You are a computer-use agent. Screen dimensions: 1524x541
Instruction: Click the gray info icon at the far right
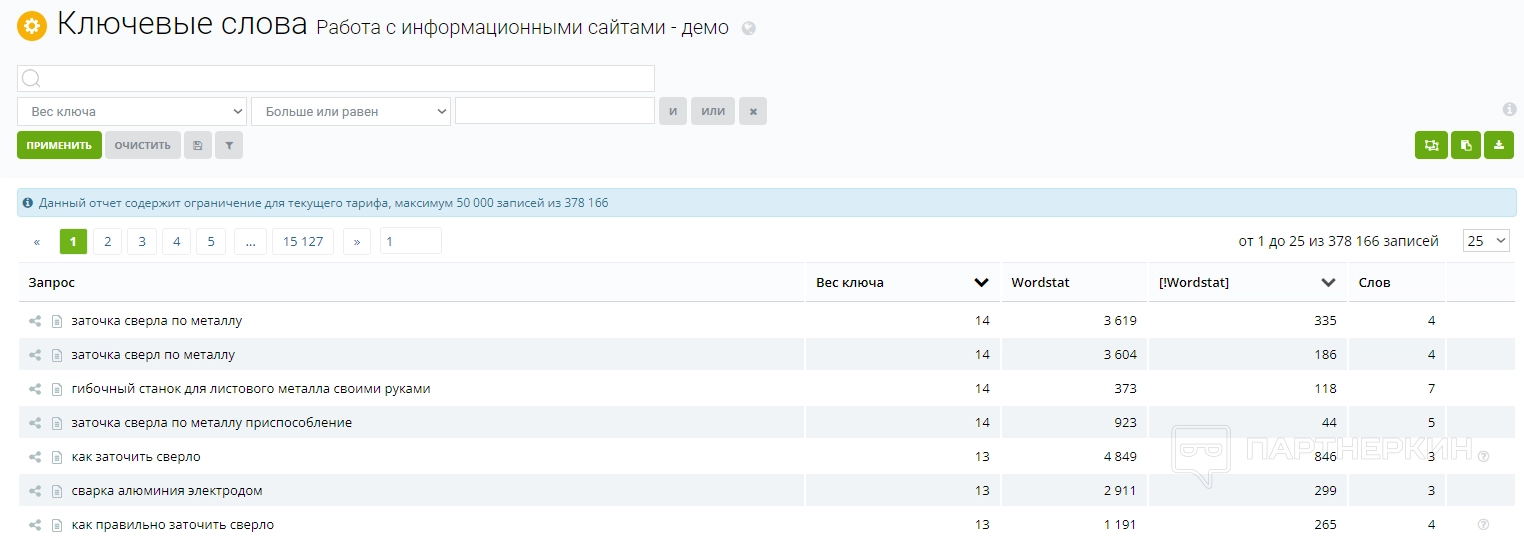pos(1509,109)
